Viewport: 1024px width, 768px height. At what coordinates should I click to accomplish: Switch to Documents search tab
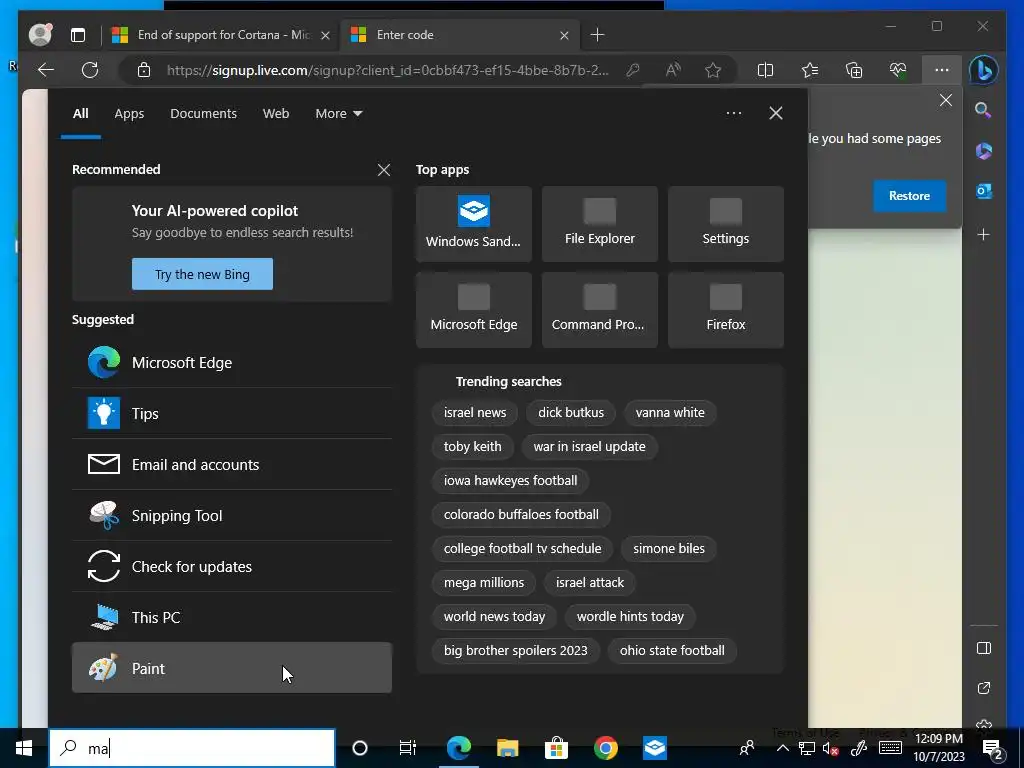point(203,114)
